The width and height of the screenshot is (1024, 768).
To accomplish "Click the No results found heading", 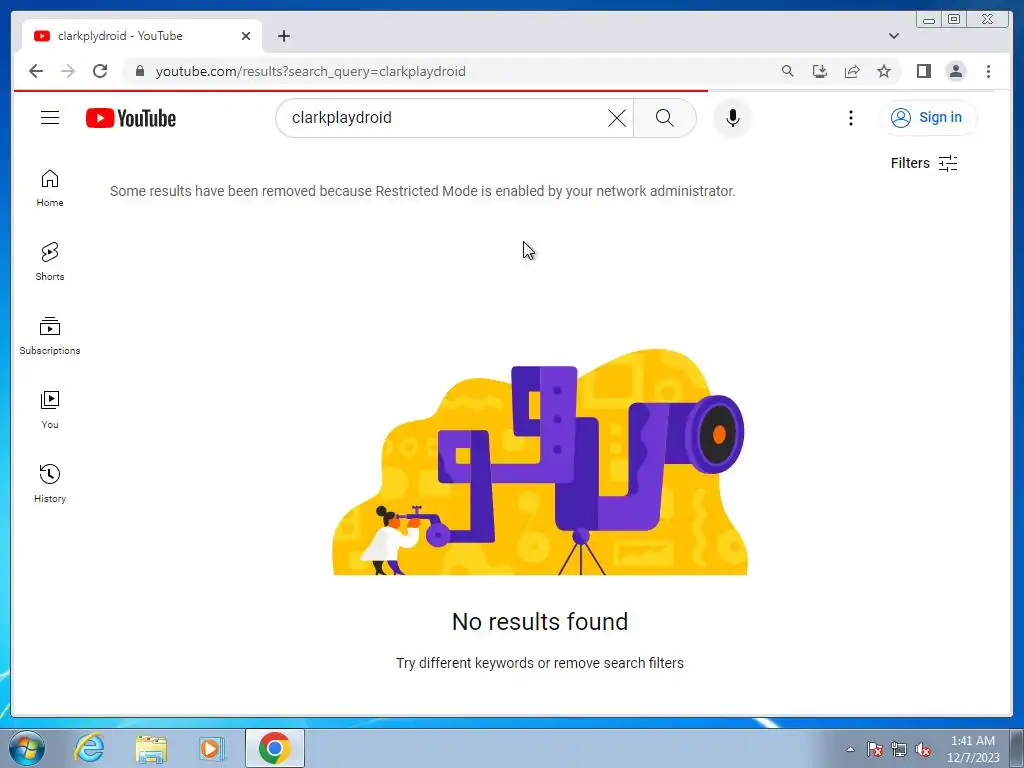I will [540, 621].
